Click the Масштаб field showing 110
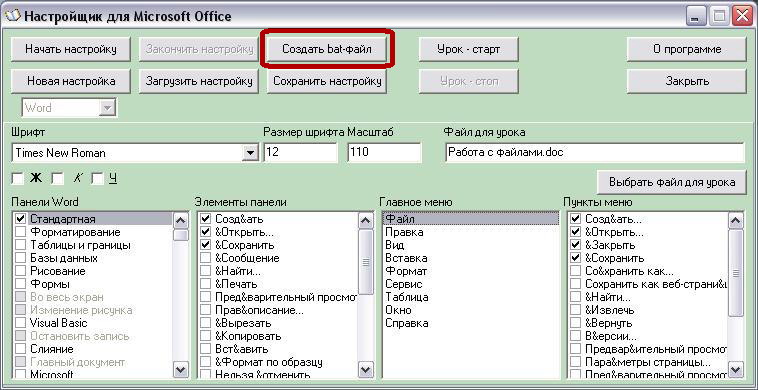Screen dimensions: 758x390 coord(384,153)
